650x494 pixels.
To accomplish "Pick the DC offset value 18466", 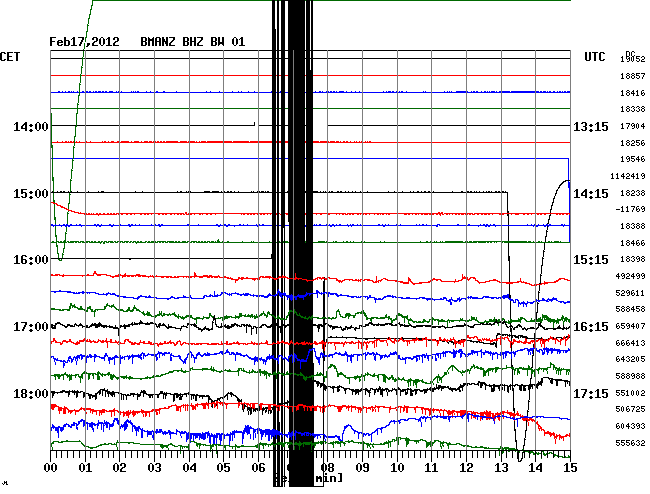I will coord(633,243).
